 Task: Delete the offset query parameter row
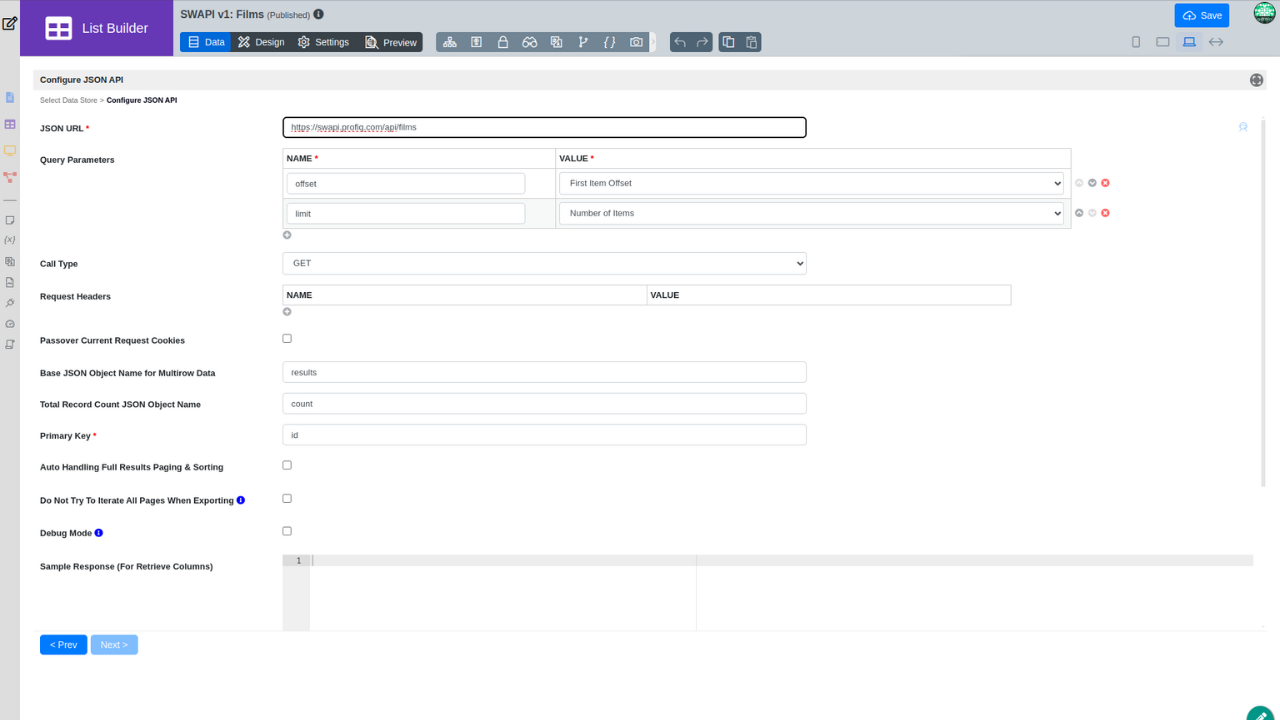(x=1106, y=183)
